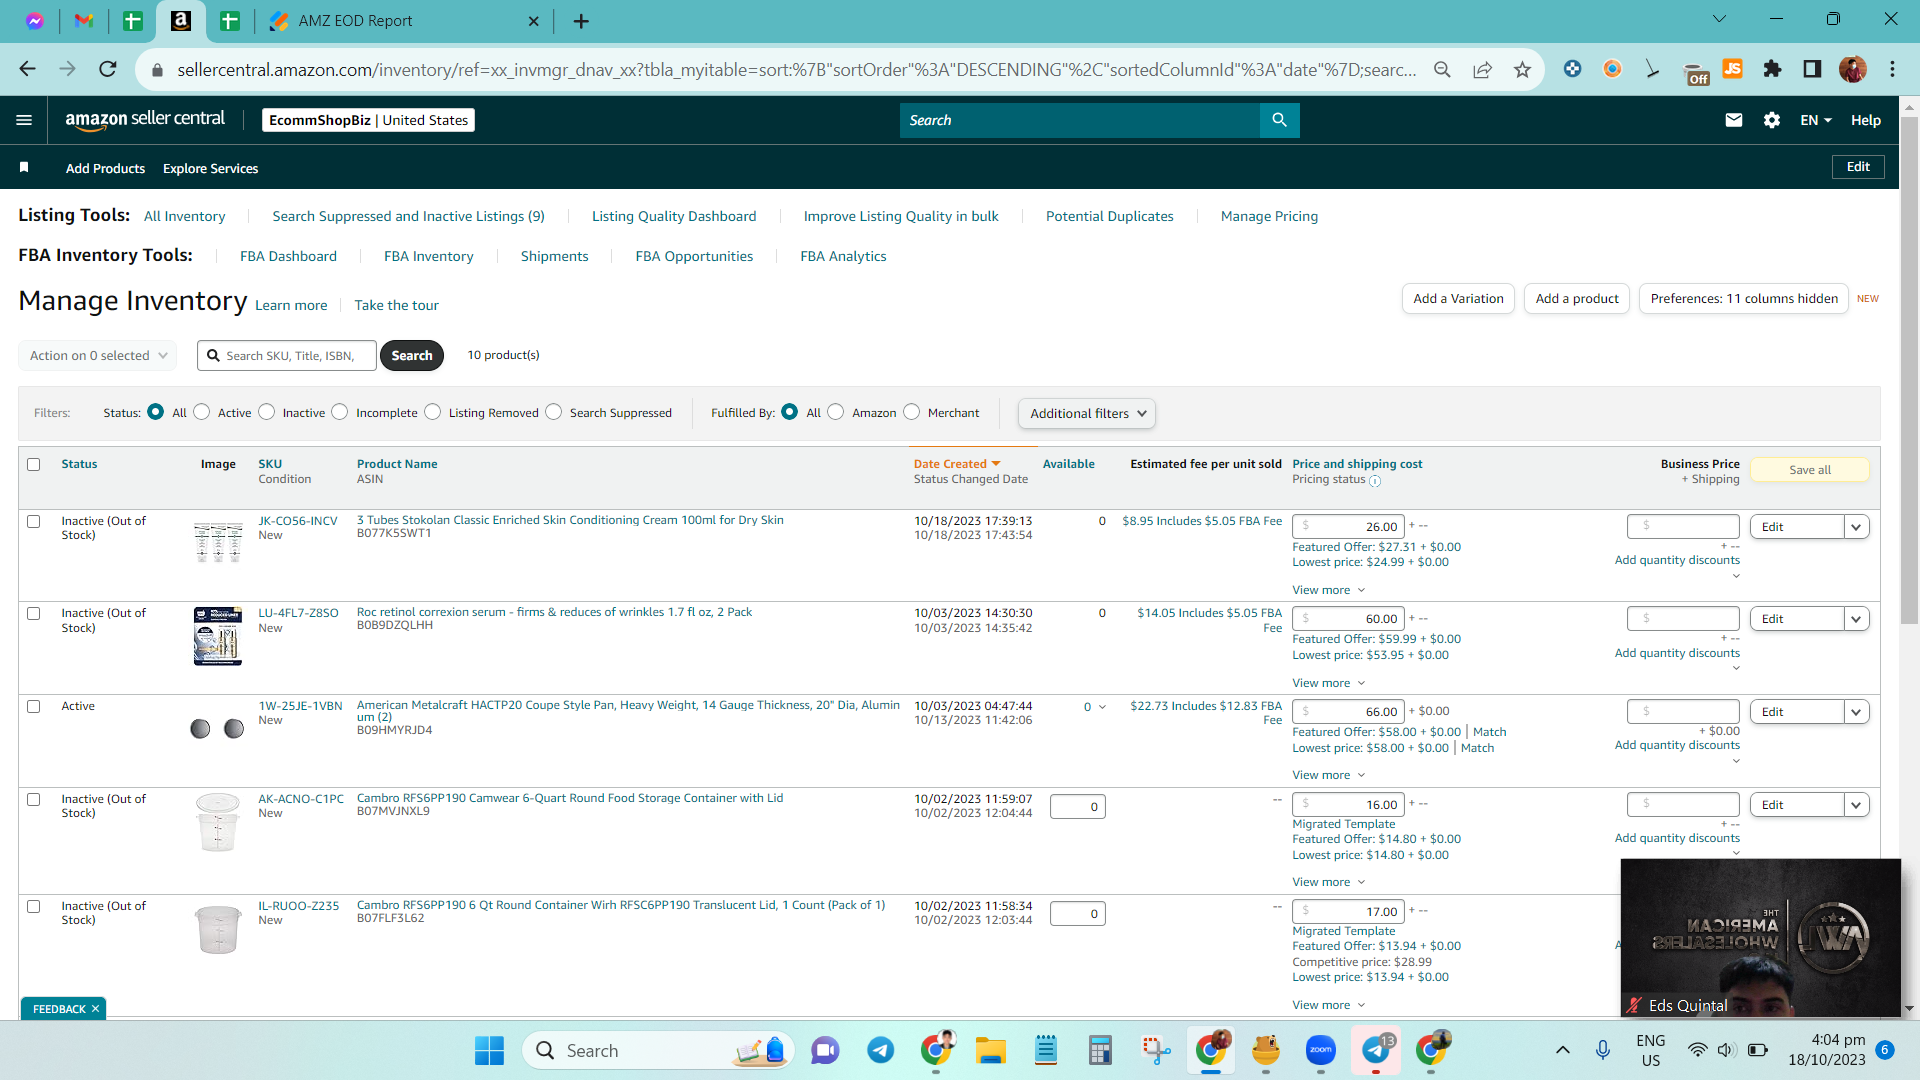Select the Search Suppressed radio filter

click(x=554, y=412)
